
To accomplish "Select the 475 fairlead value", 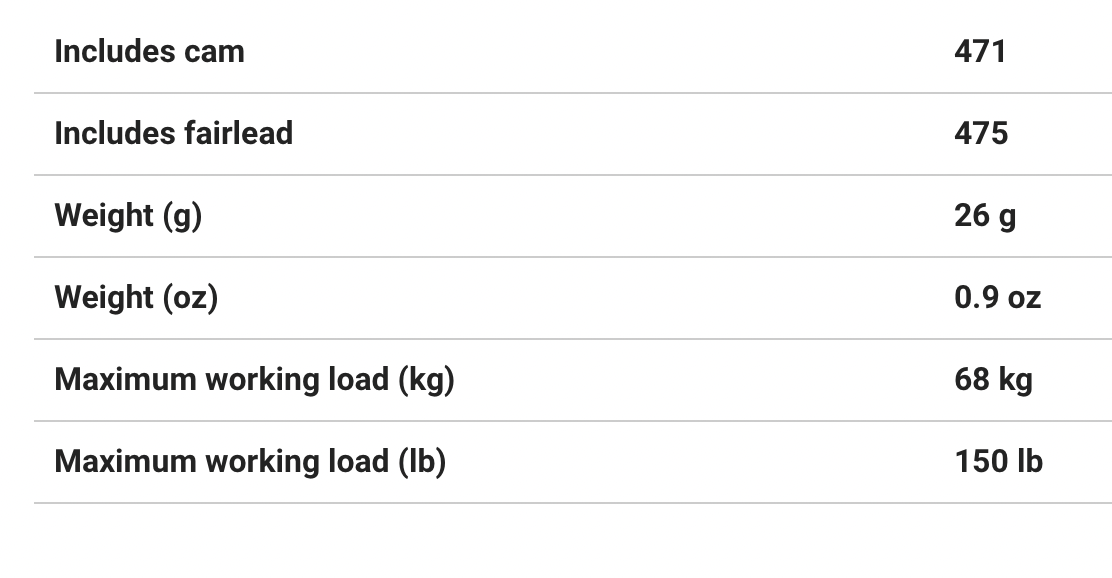I will click(981, 133).
